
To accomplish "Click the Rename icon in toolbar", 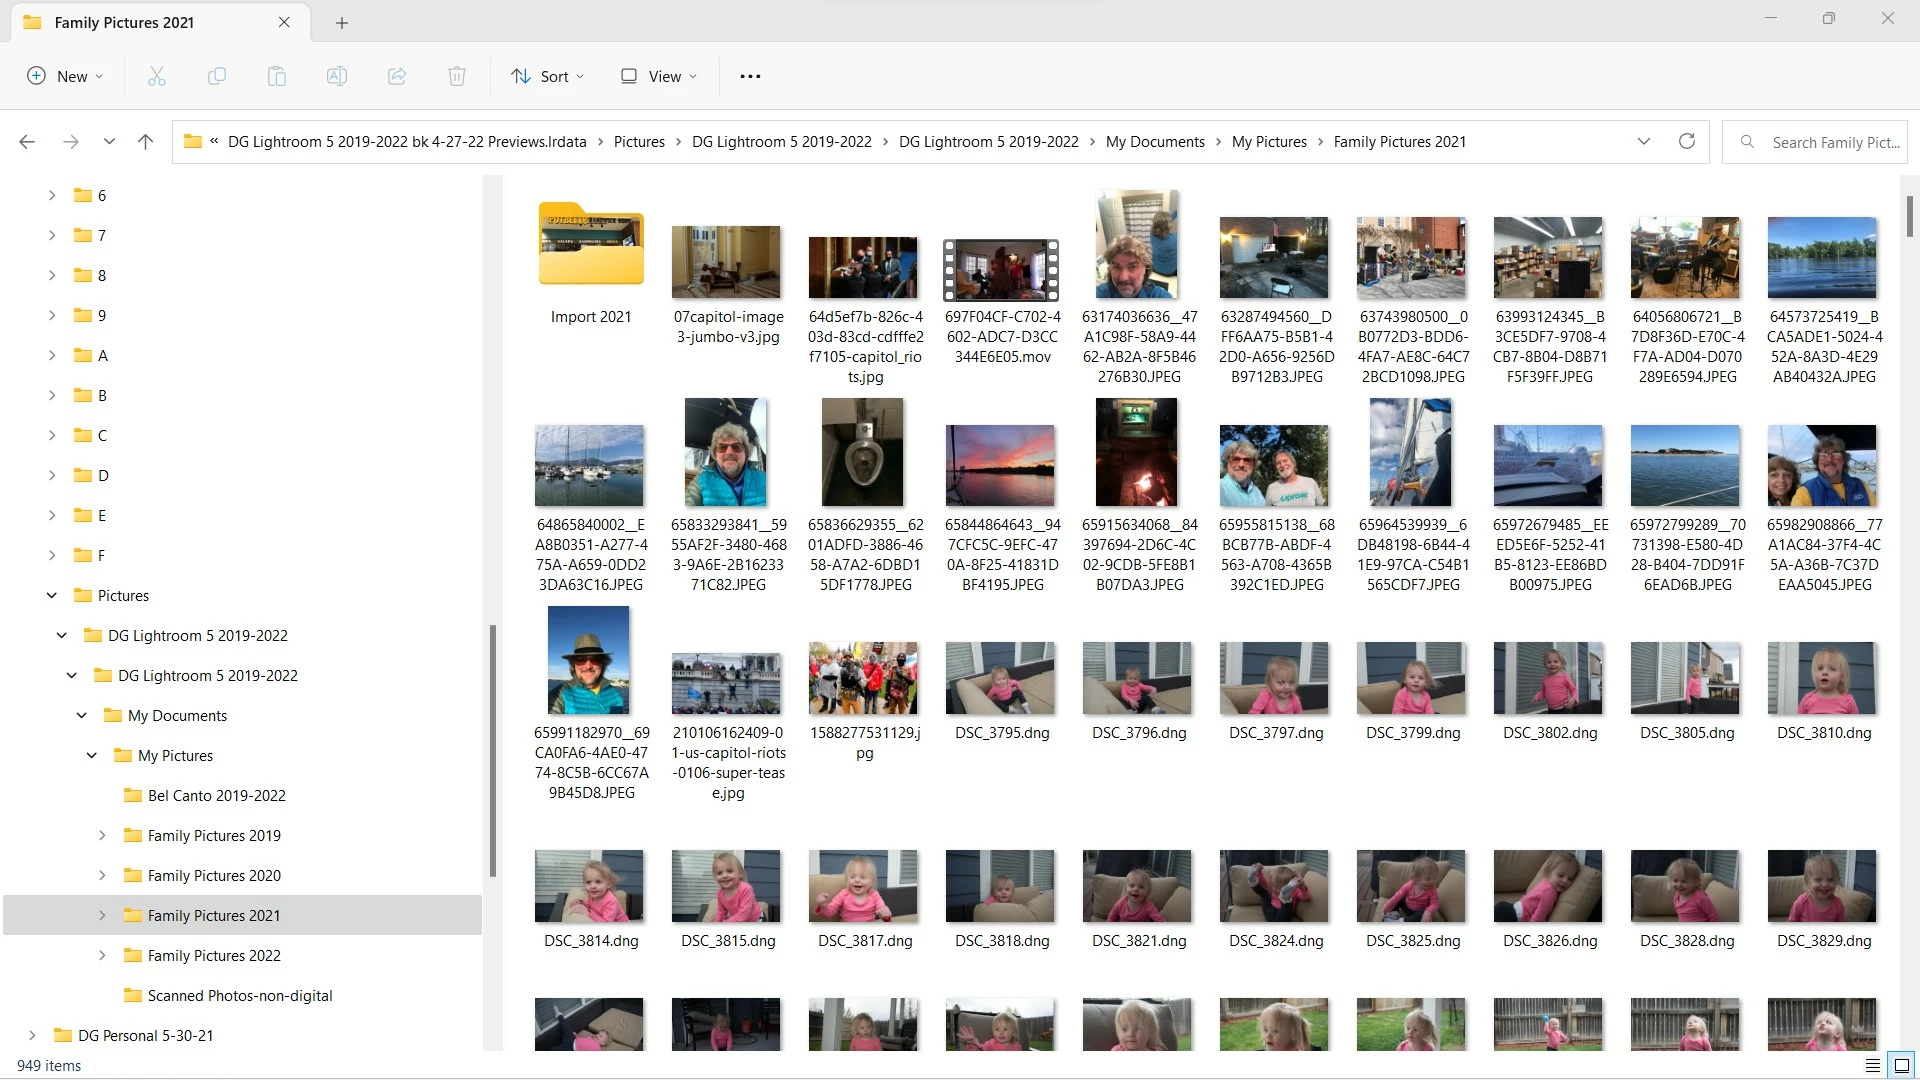I will click(x=337, y=76).
